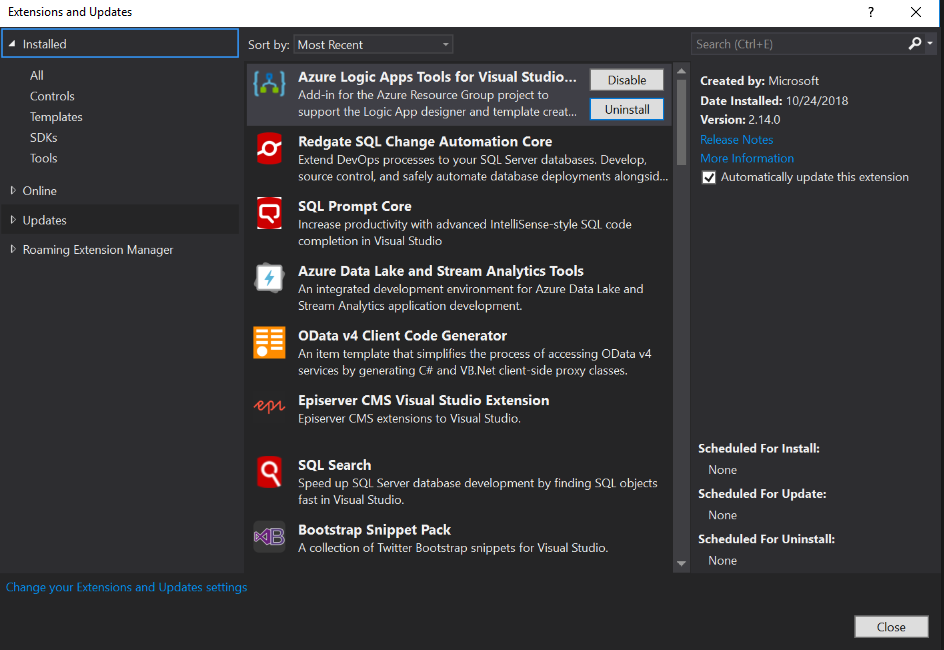
Task: Open the help question mark button
Action: click(871, 12)
